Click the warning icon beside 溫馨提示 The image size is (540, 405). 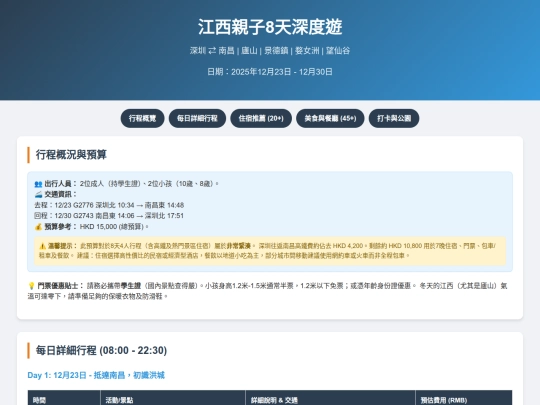pyautogui.click(x=42, y=246)
